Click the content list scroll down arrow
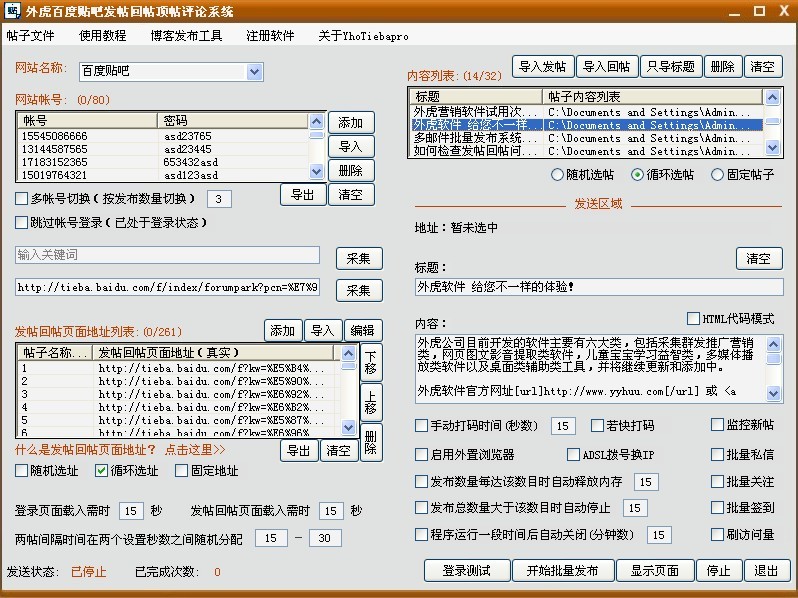This screenshot has width=798, height=598. click(x=773, y=148)
